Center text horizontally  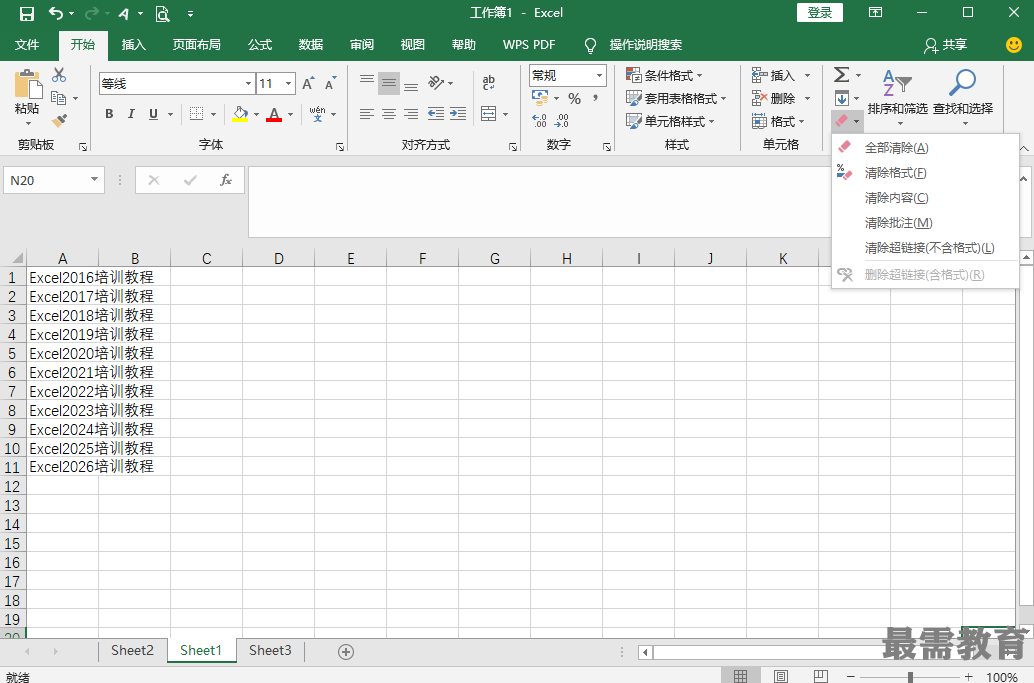click(x=389, y=114)
